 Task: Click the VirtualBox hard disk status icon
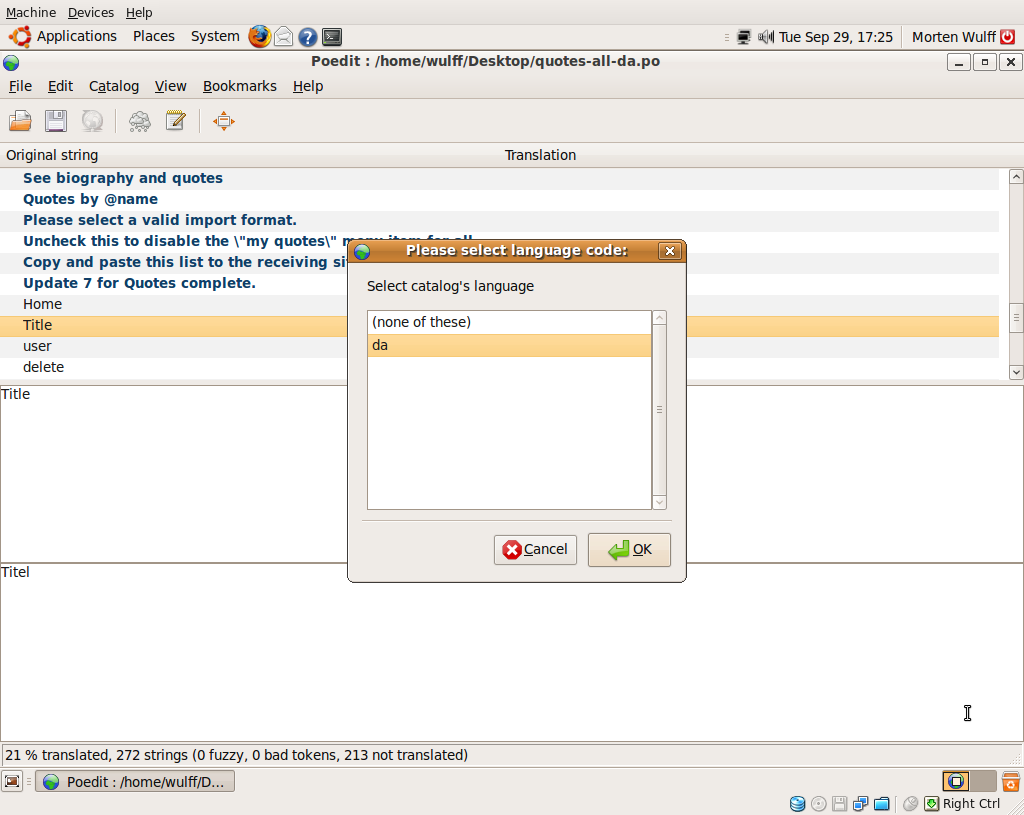click(x=797, y=804)
